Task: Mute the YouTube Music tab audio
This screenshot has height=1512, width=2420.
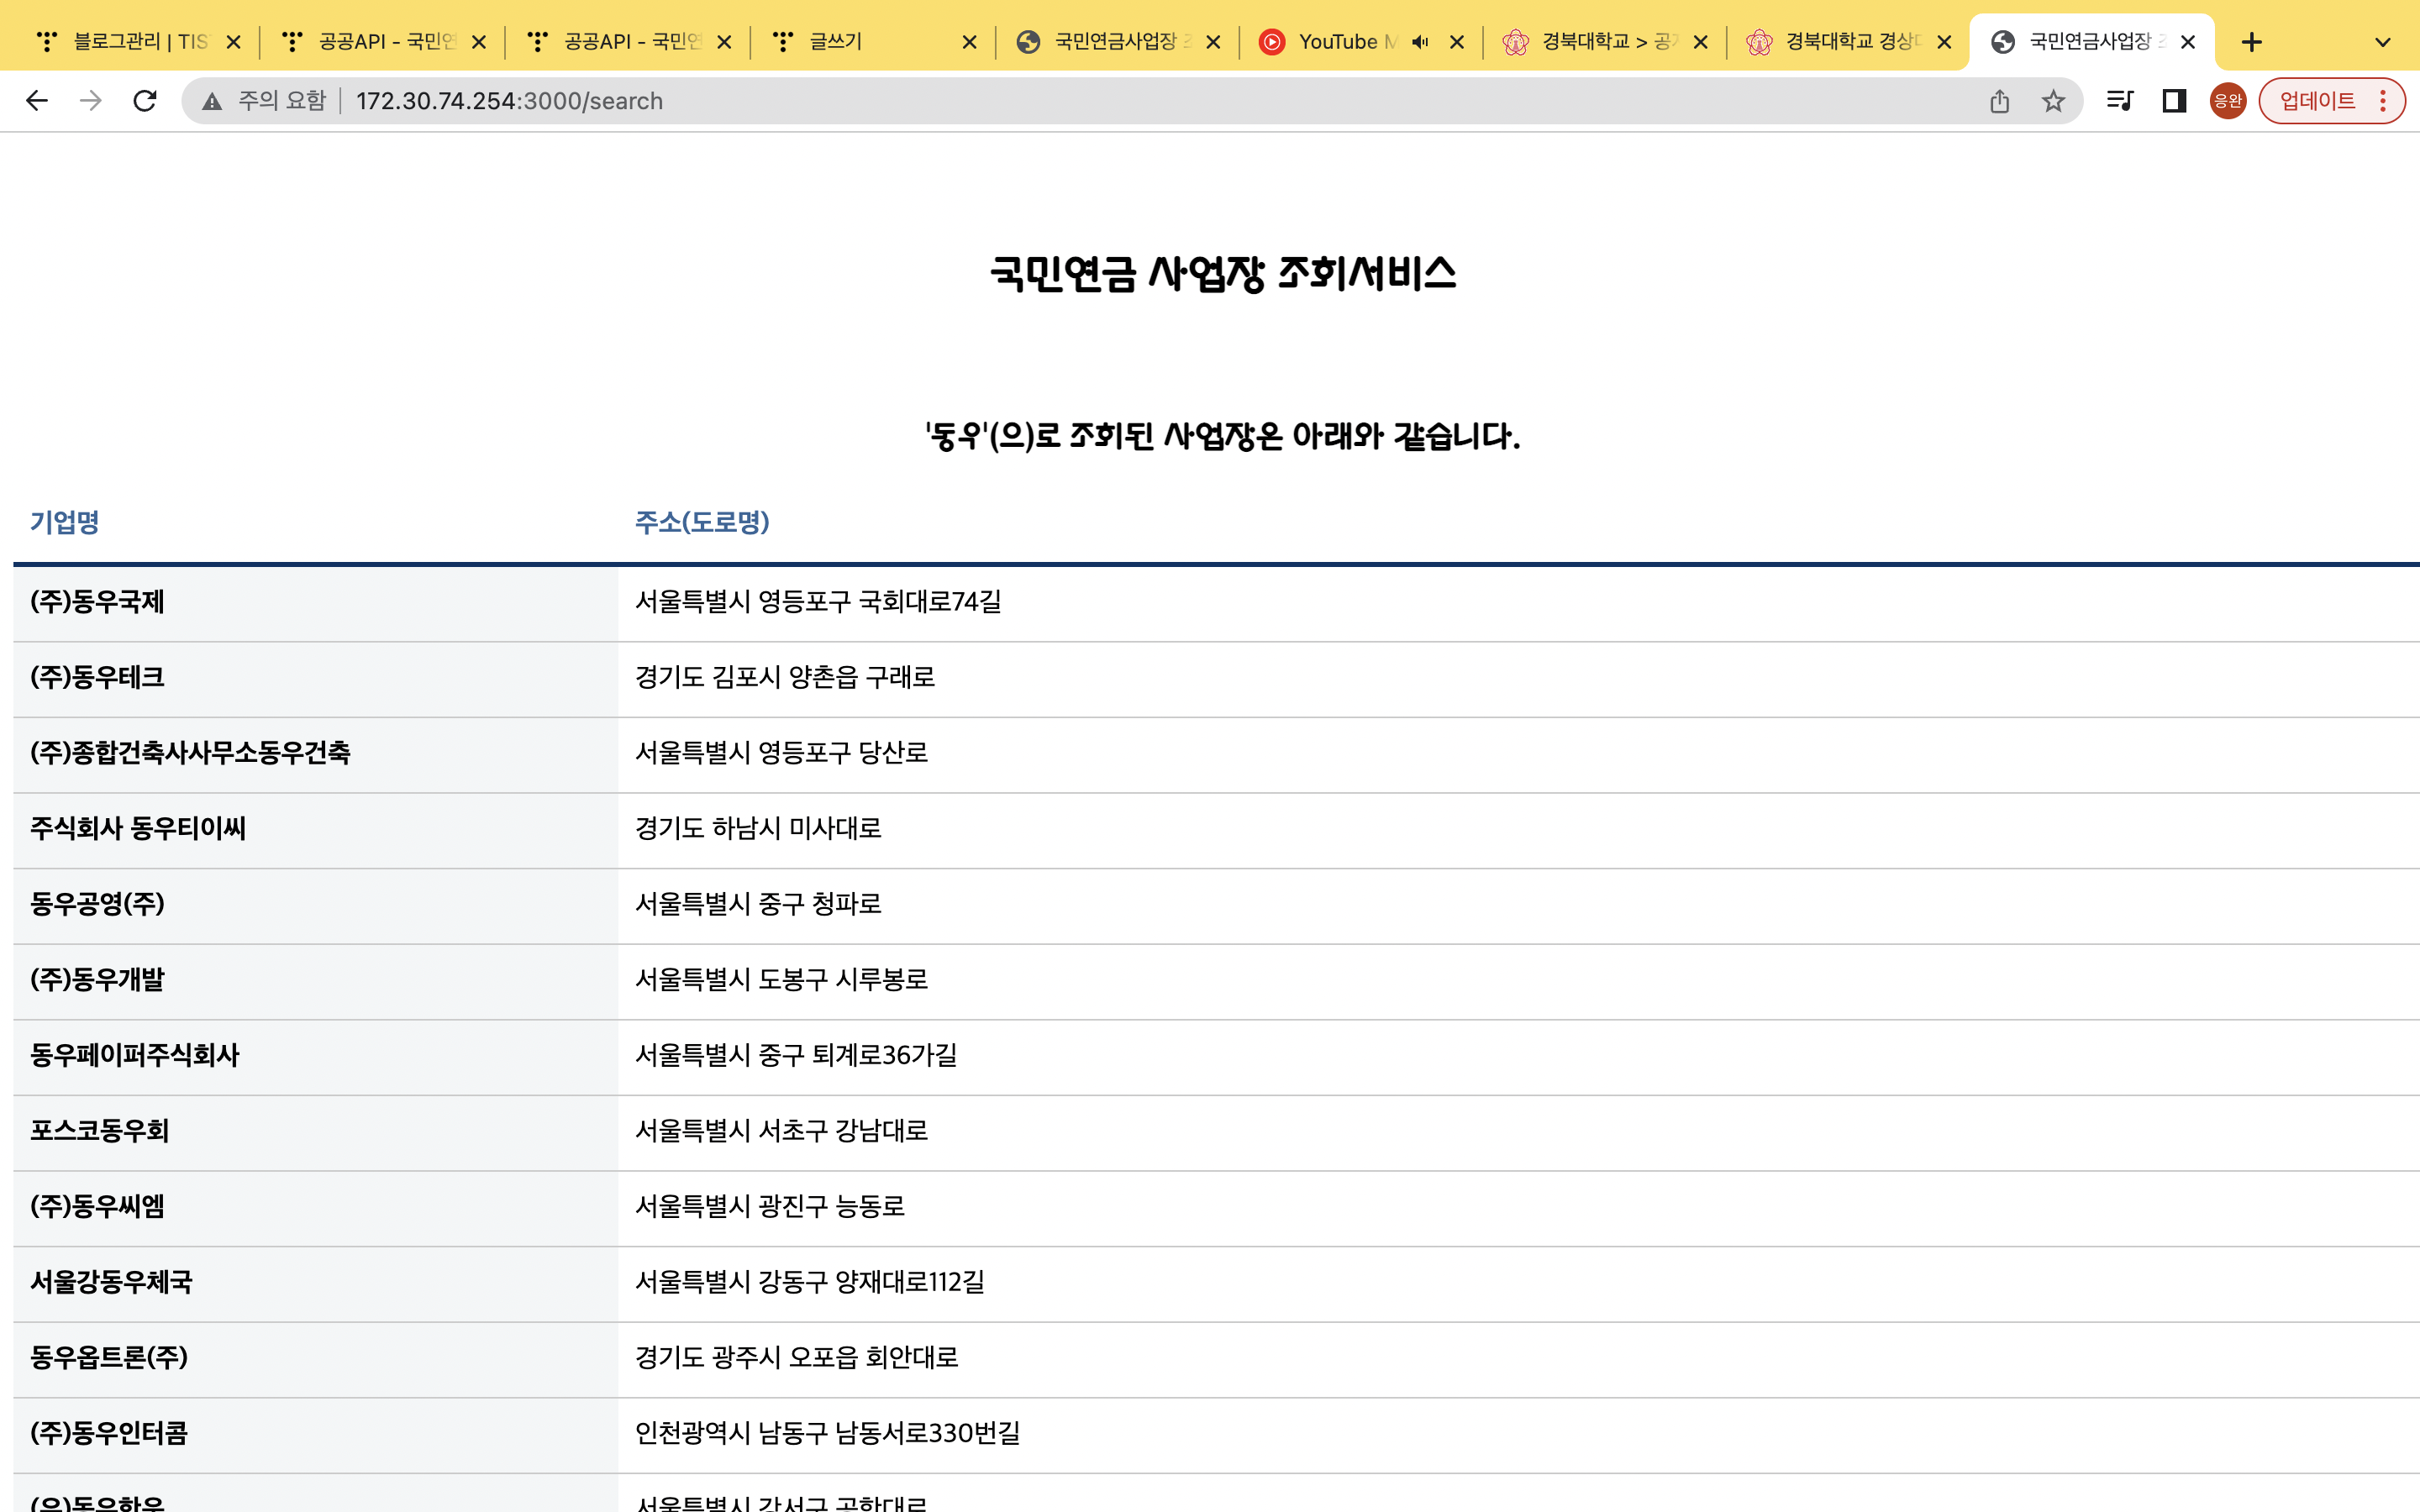Action: click(1420, 42)
